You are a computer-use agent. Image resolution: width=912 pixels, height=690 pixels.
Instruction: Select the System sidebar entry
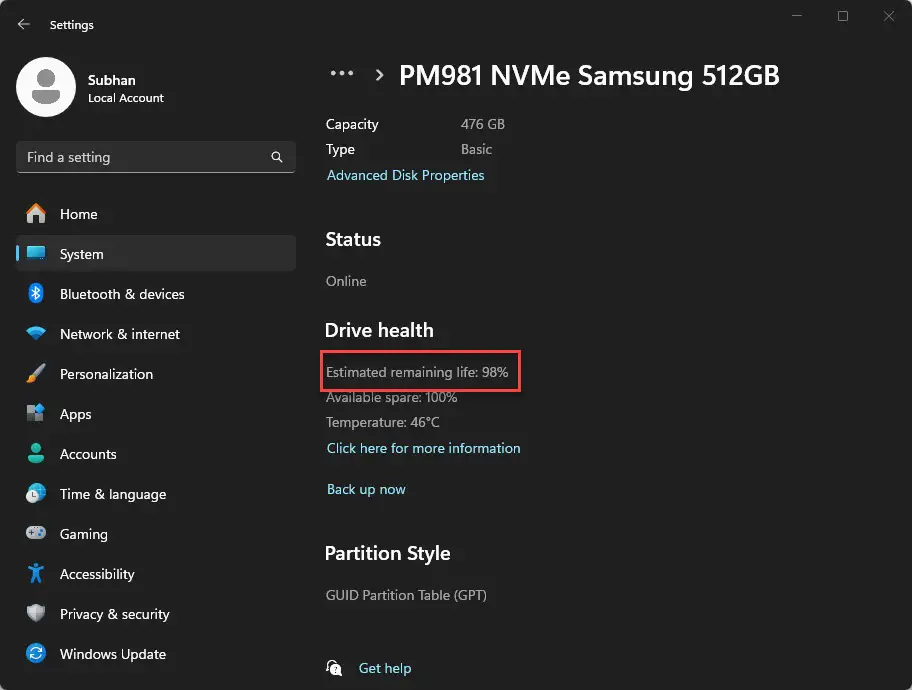click(x=81, y=254)
